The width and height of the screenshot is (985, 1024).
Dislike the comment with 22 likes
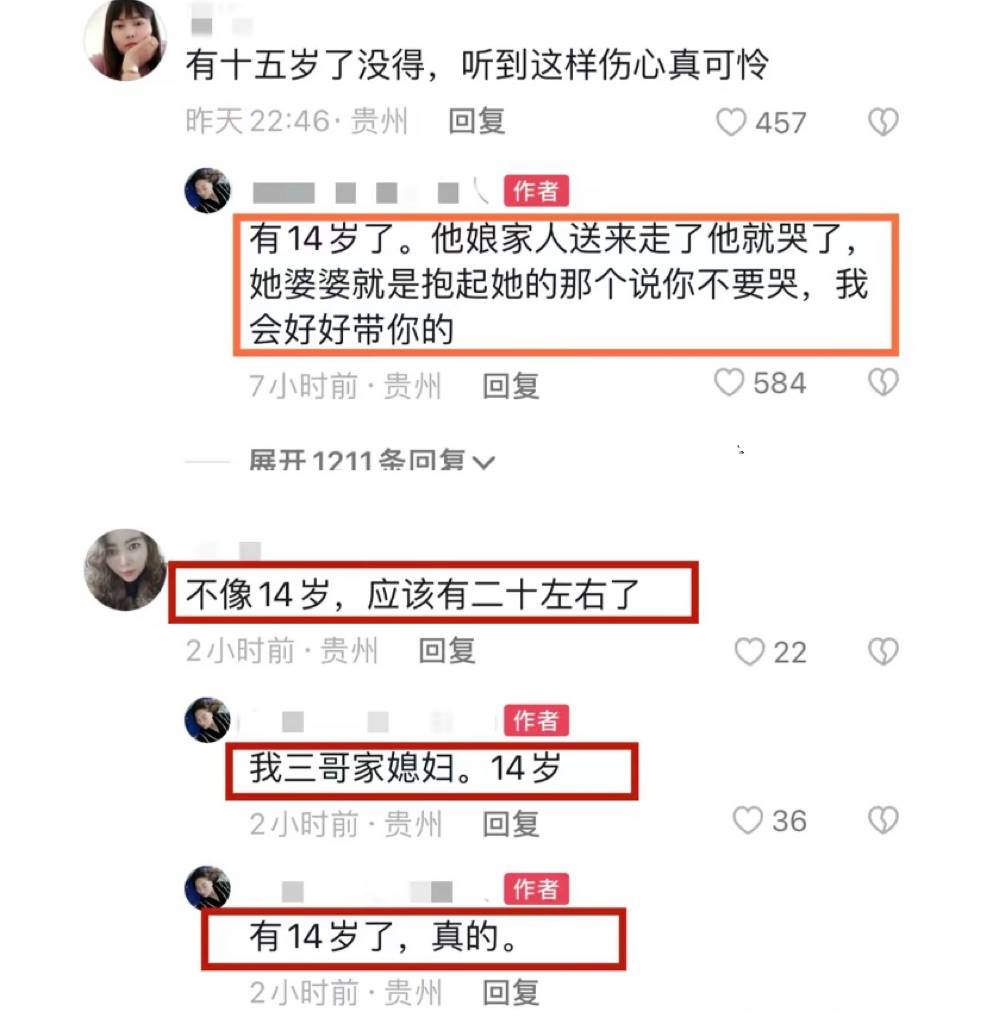coord(883,651)
